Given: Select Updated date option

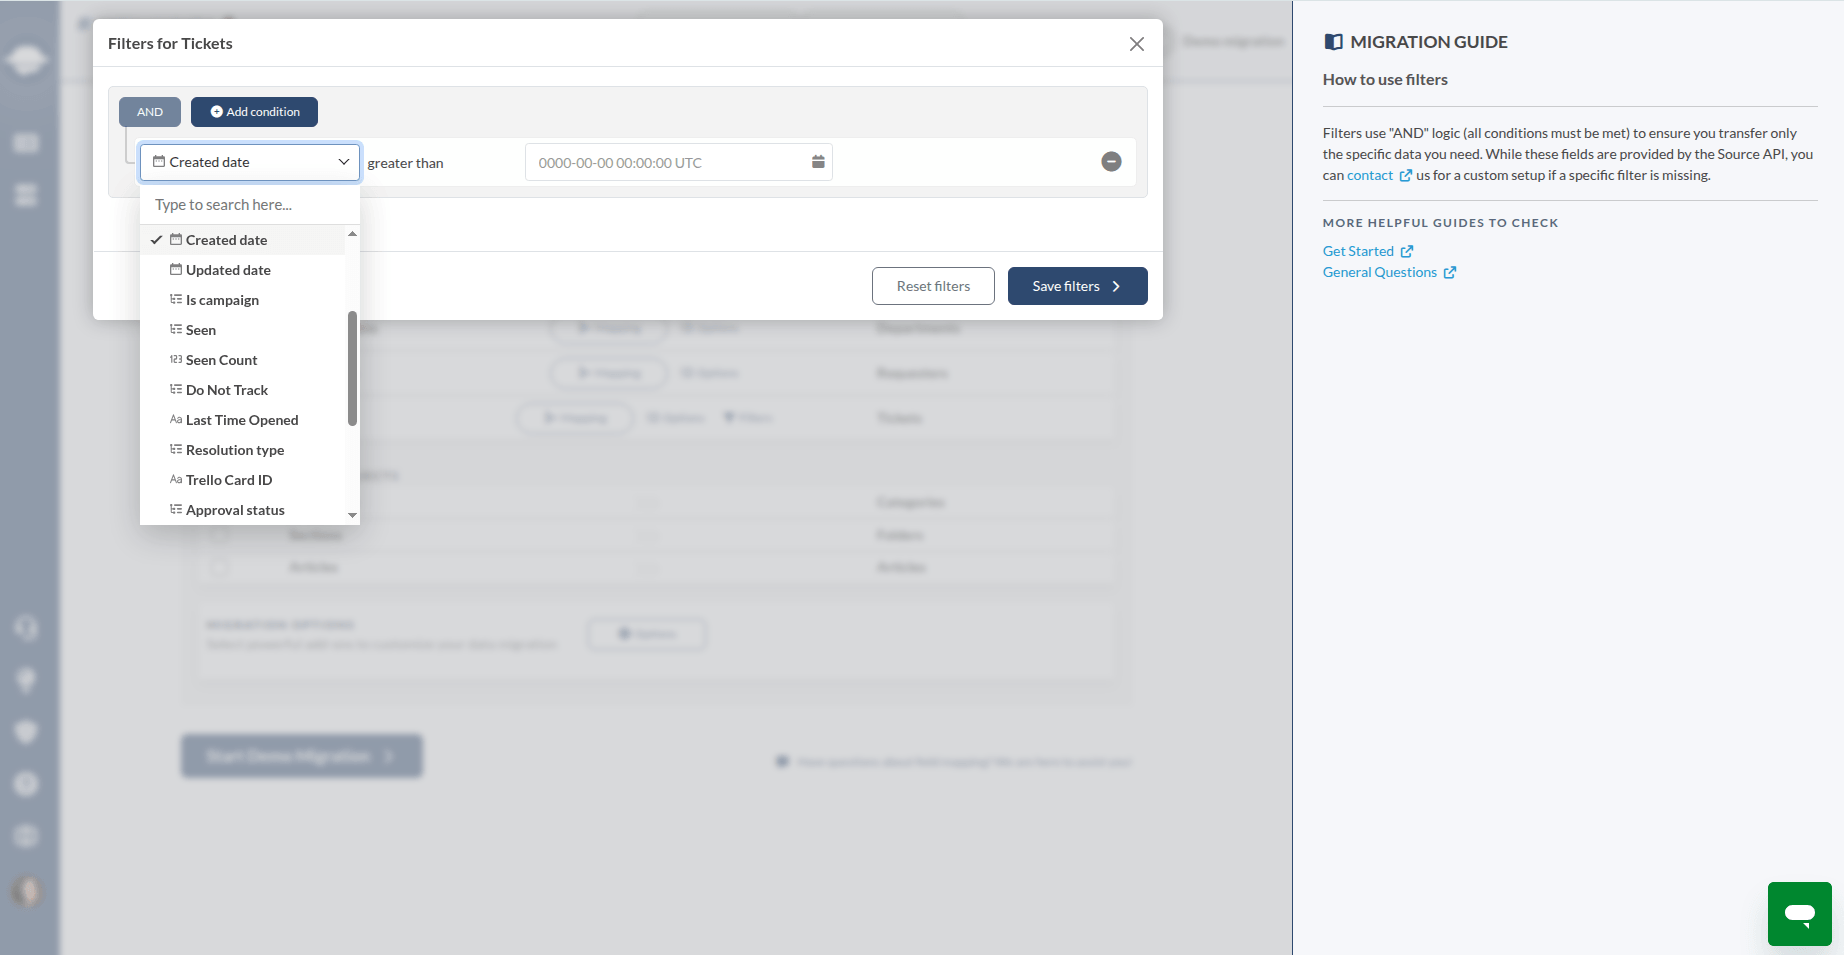Looking at the screenshot, I should coord(243,270).
